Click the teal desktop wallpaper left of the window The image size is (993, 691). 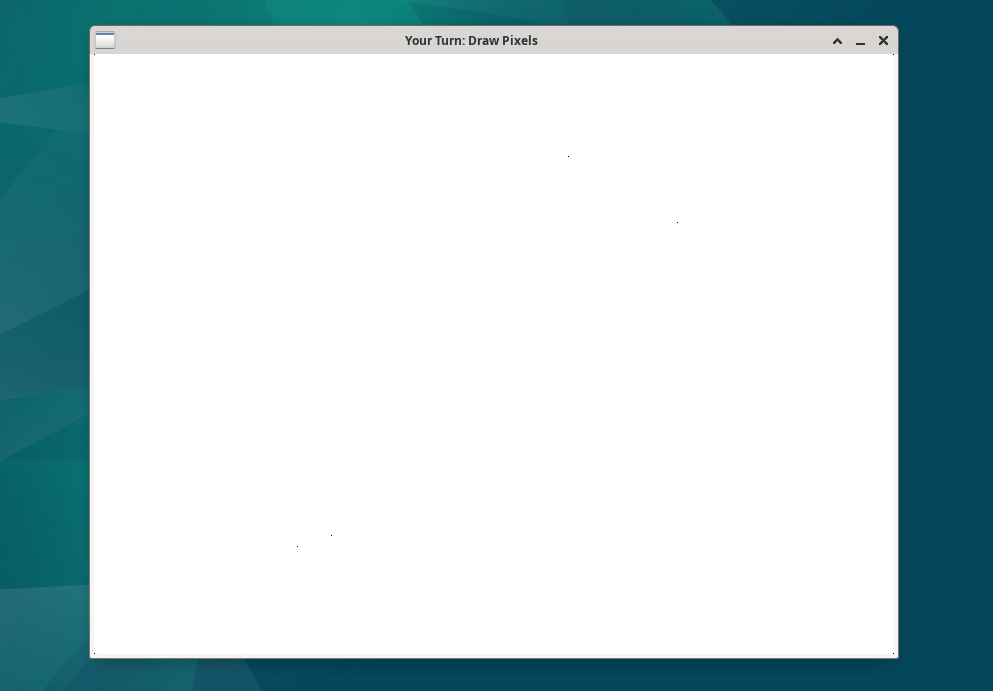pos(45,350)
